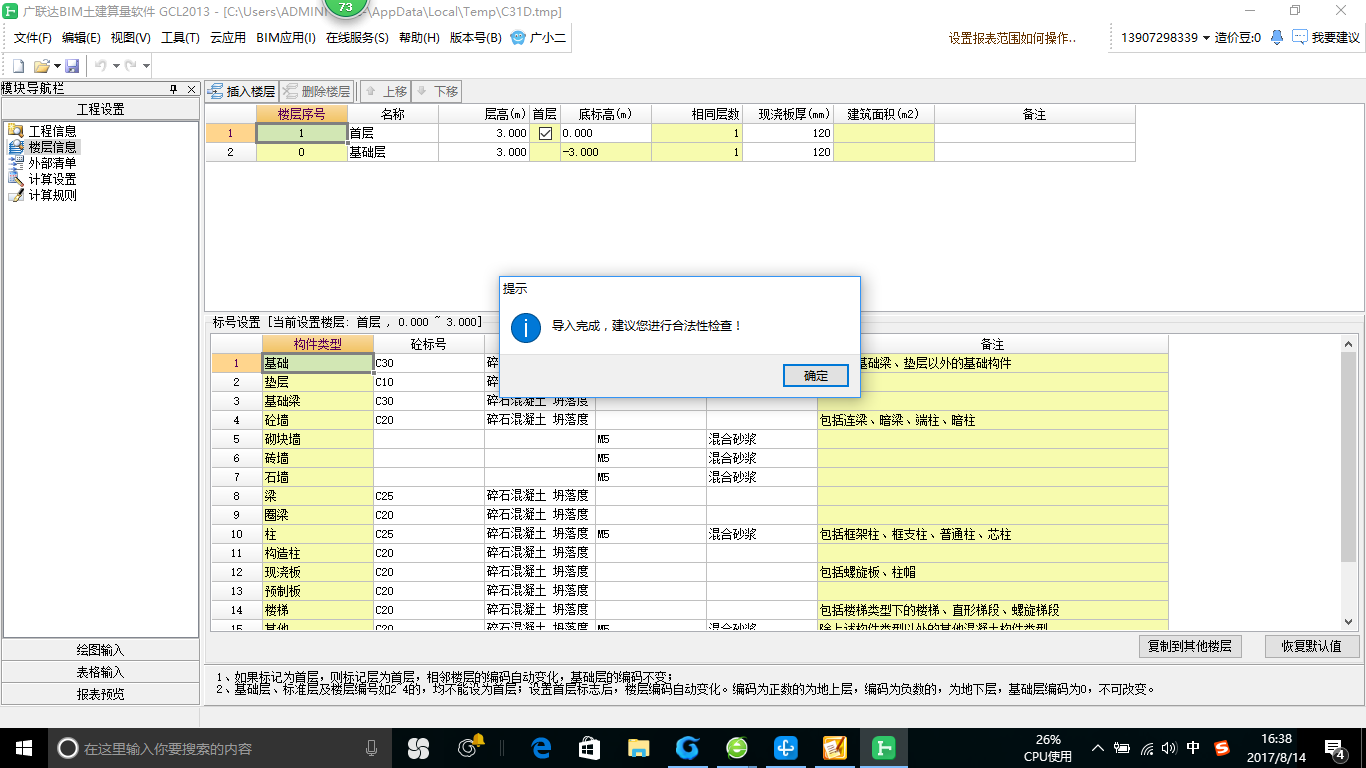Select 楼层序号 cell with value 1
The height and width of the screenshot is (768, 1366).
pyautogui.click(x=301, y=133)
